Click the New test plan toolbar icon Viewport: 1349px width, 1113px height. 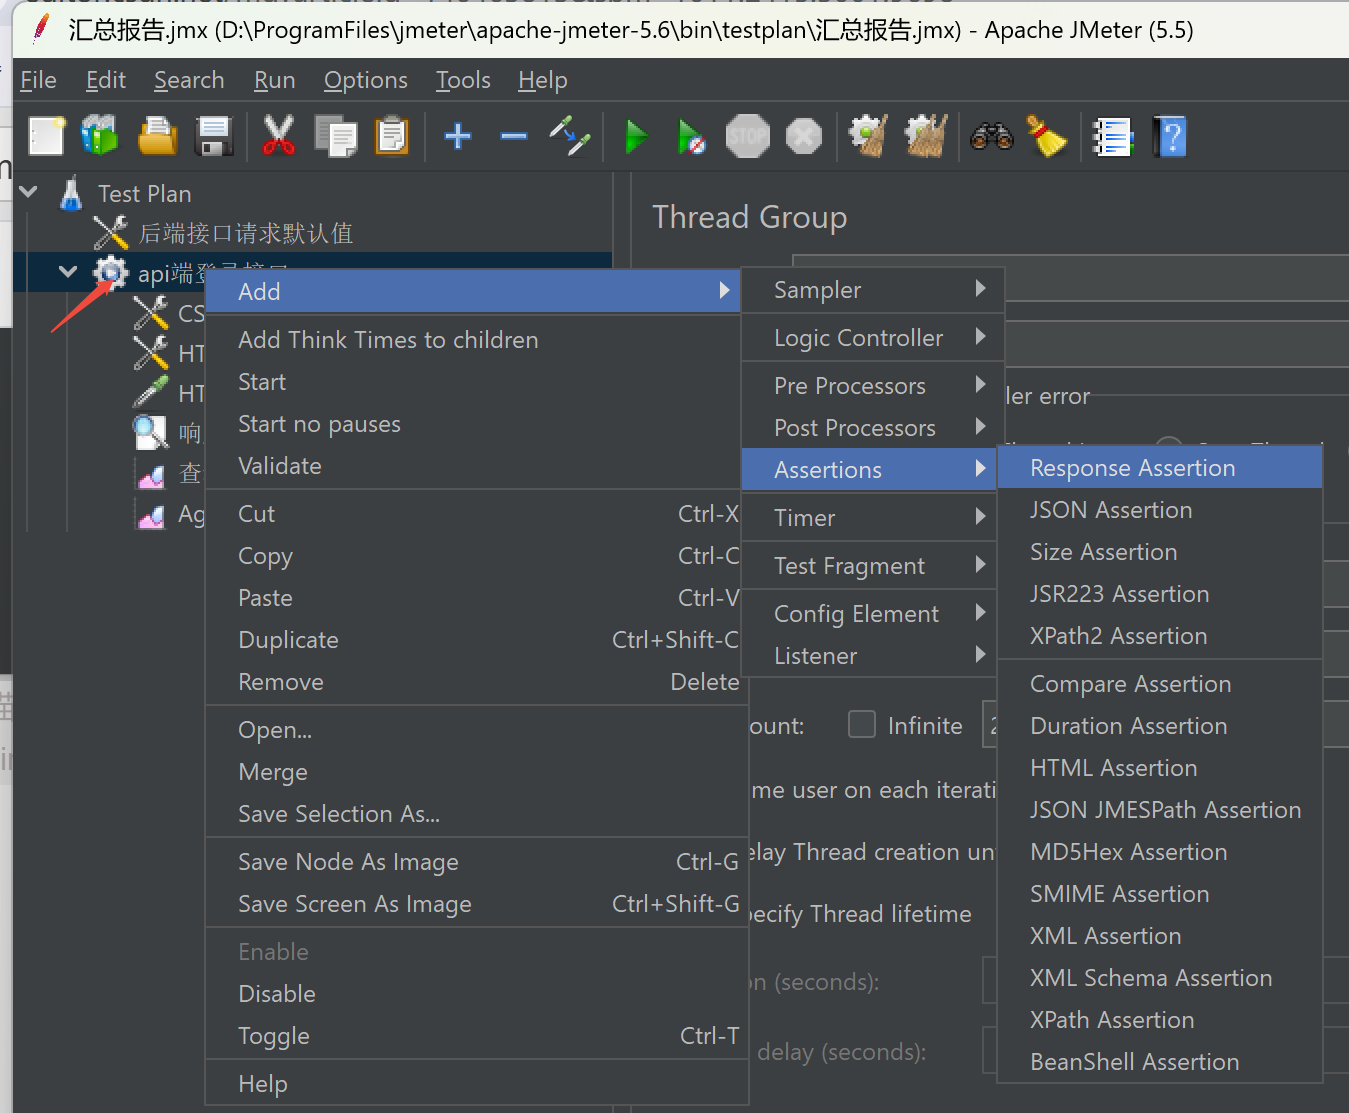tap(46, 136)
